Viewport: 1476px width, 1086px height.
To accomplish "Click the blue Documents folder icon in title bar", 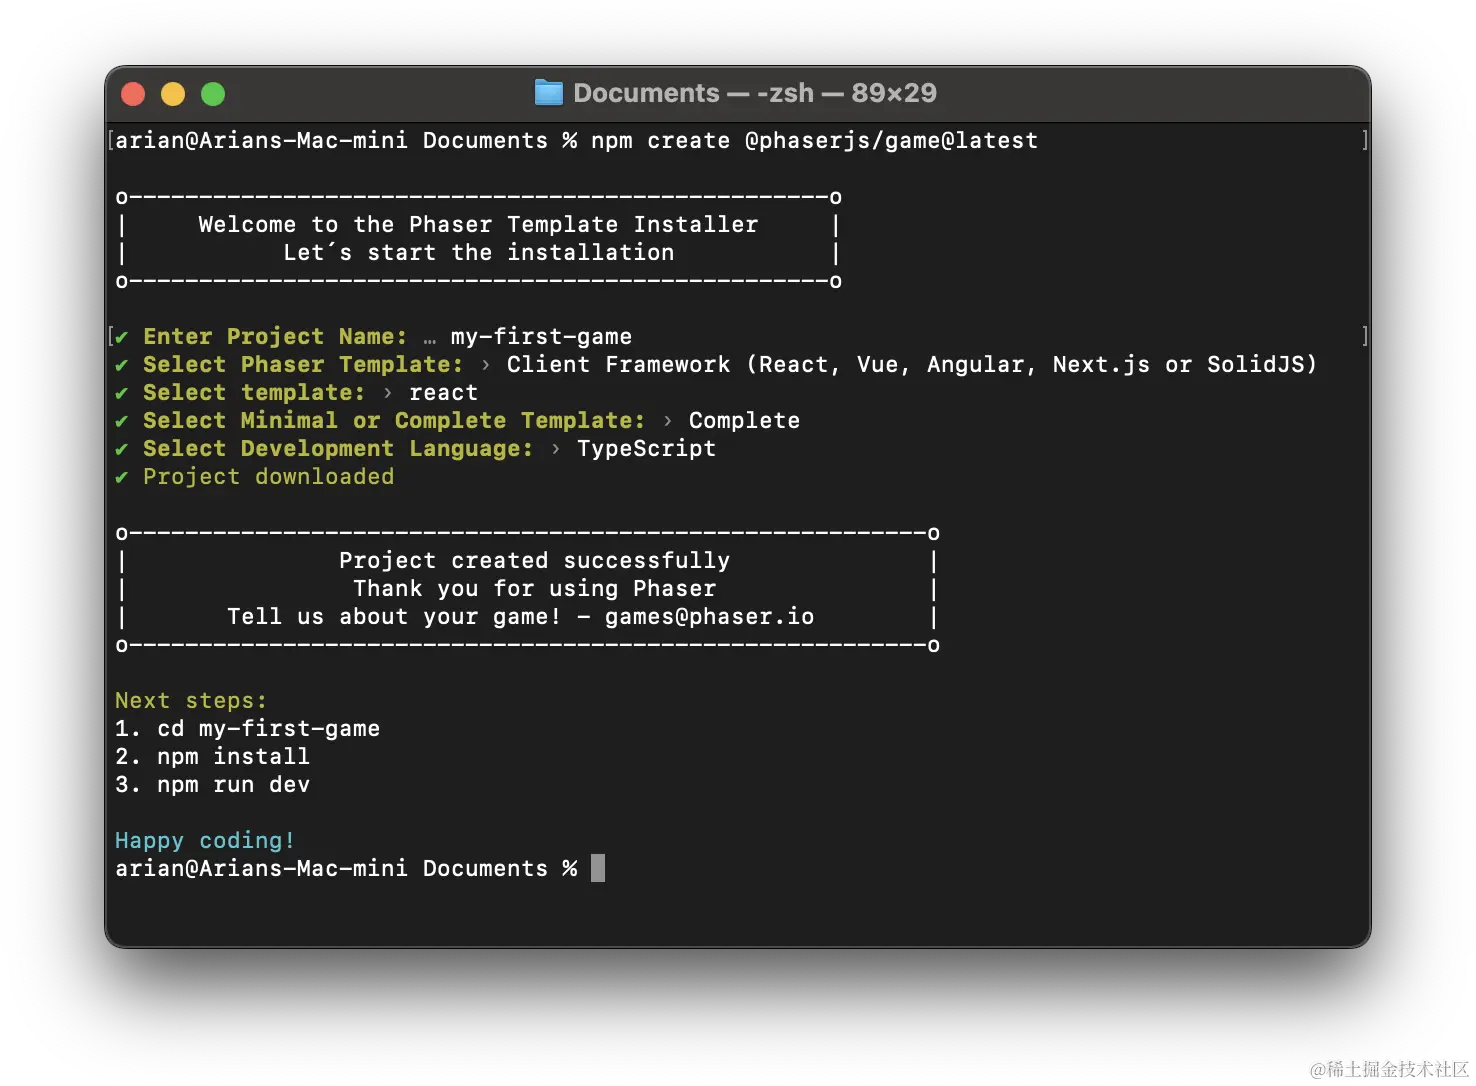I will tap(548, 93).
